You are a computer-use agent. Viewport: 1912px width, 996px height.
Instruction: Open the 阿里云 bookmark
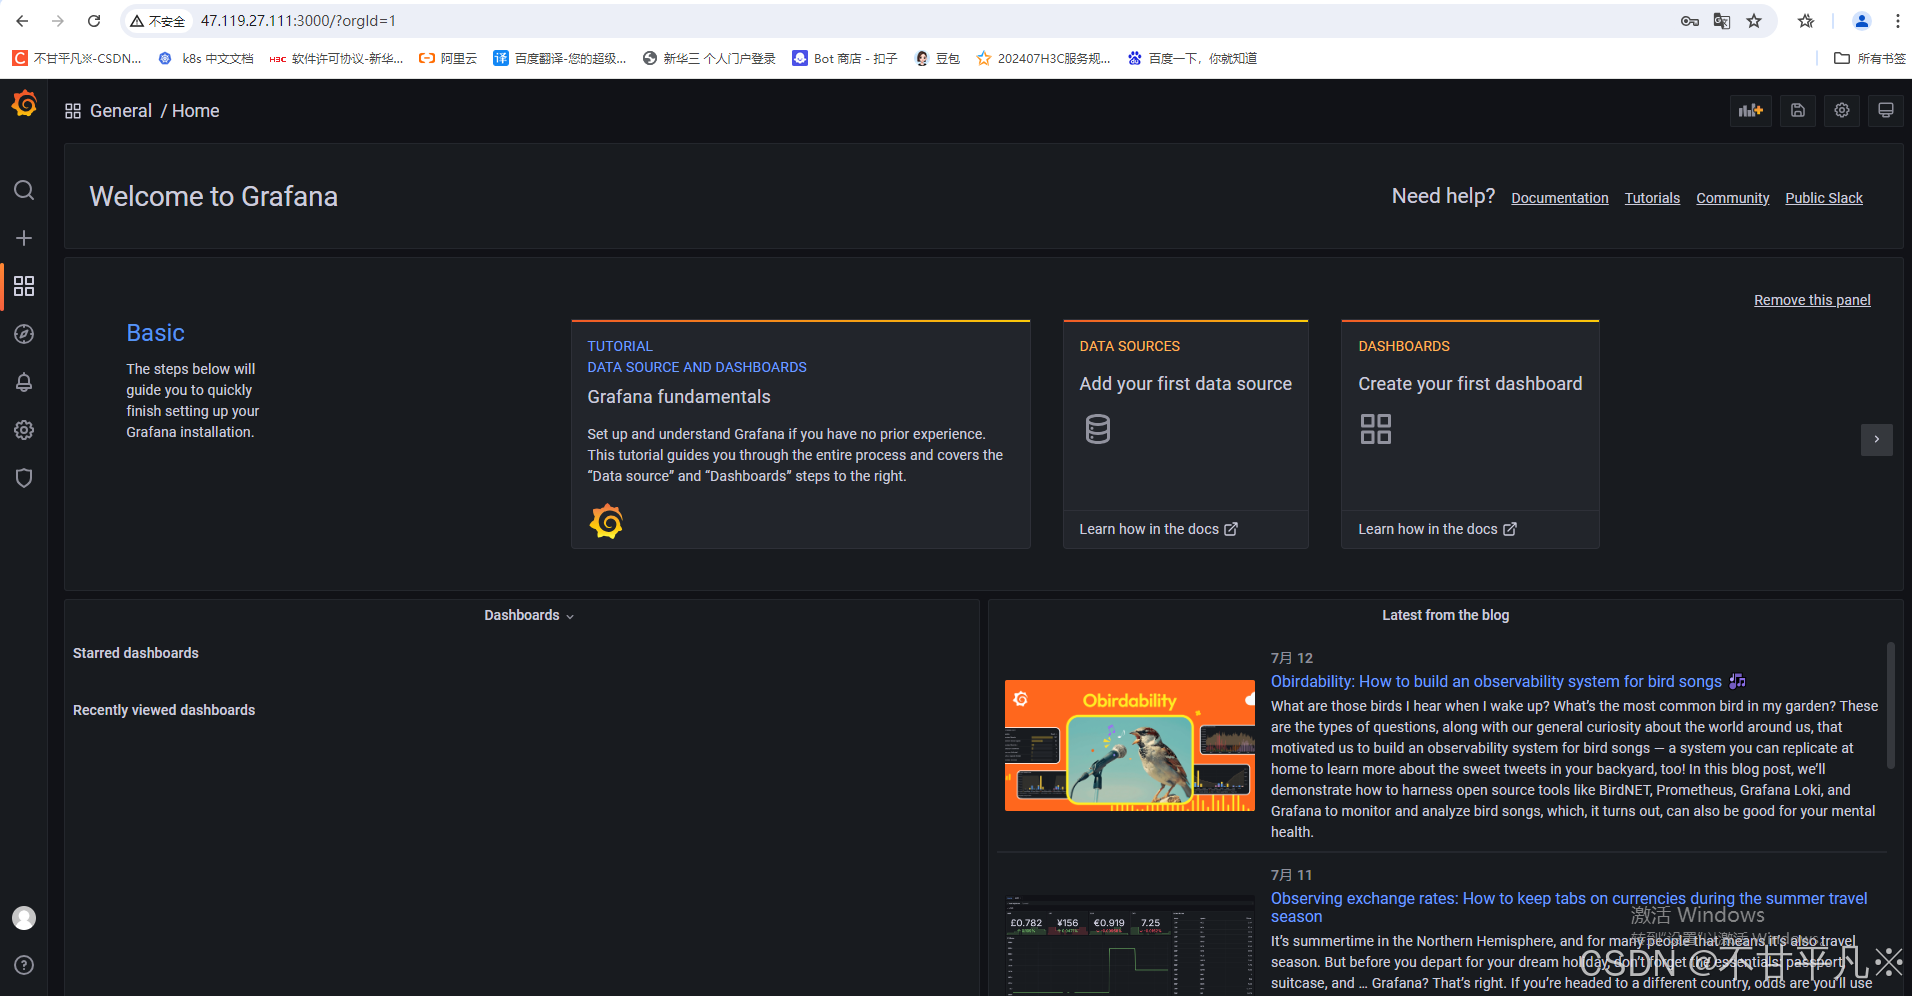(x=448, y=59)
